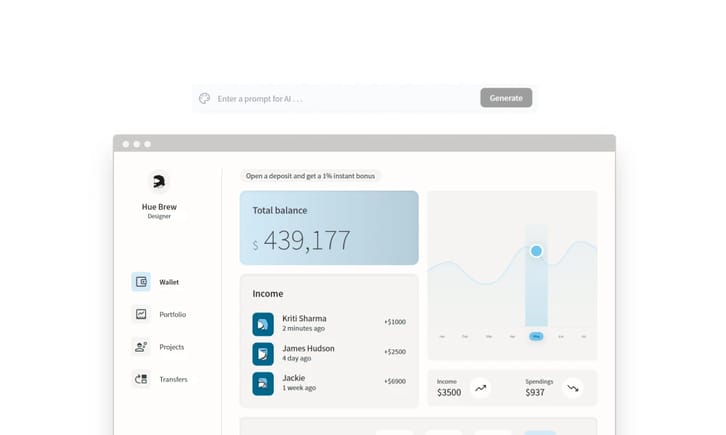Click Jackie's income entry icon
The width and height of the screenshot is (726, 435).
pyautogui.click(x=263, y=383)
